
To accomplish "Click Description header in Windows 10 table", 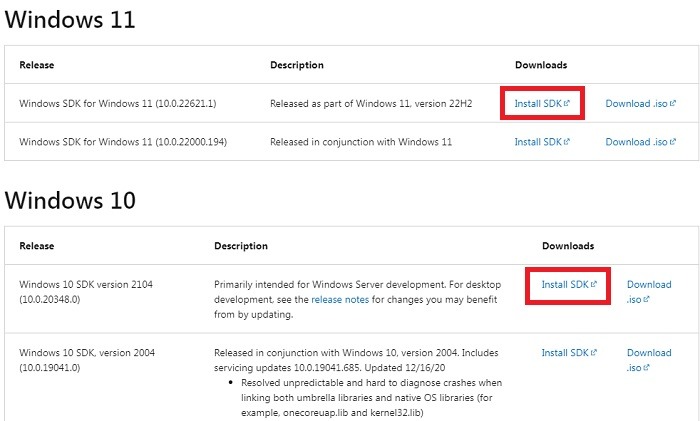I will (241, 246).
